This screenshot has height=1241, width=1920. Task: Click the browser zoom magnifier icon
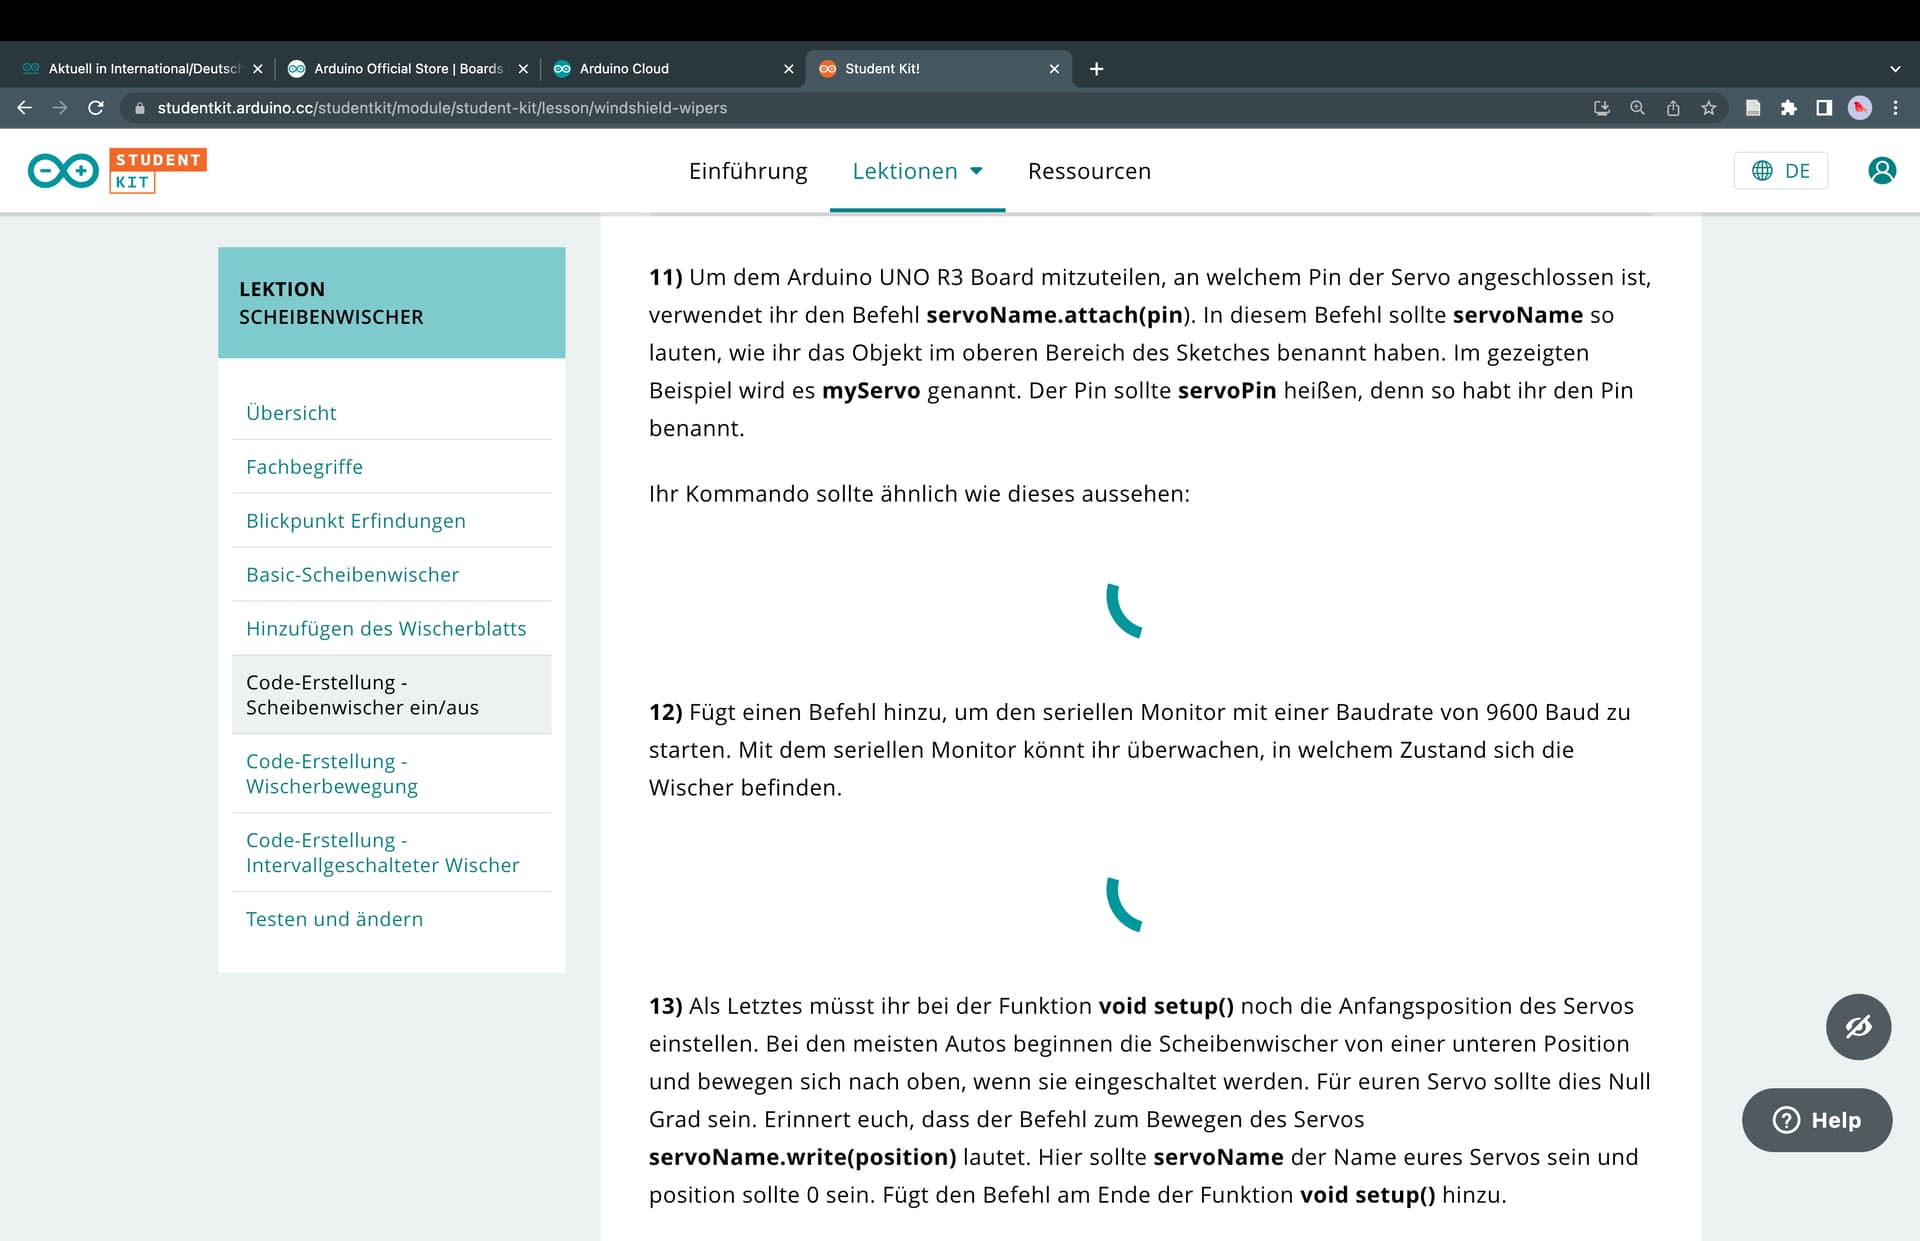pyautogui.click(x=1637, y=108)
